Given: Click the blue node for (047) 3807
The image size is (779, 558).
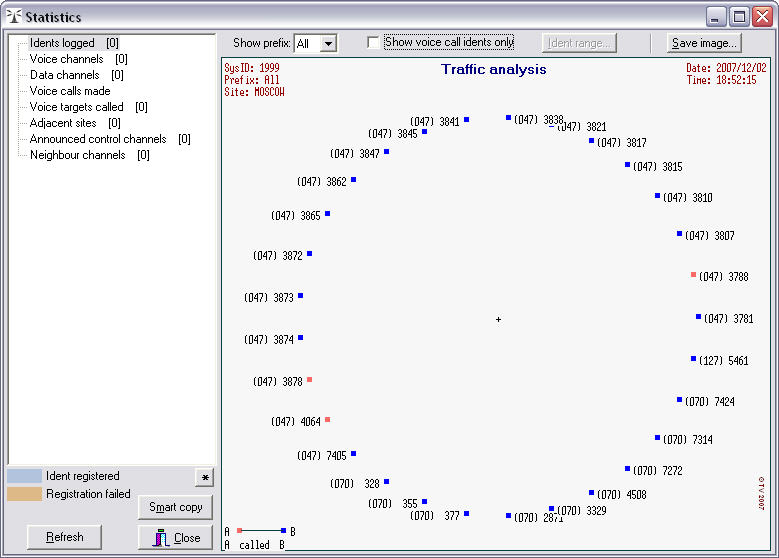Looking at the screenshot, I should pos(679,234).
